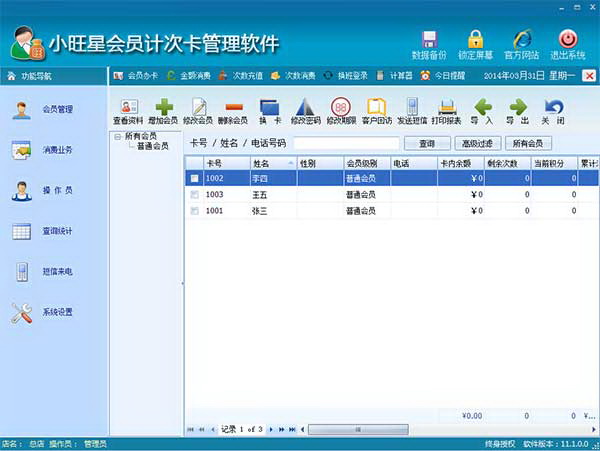Sort by the 性别 column header
Screen dimensions: 600x451
pos(320,164)
